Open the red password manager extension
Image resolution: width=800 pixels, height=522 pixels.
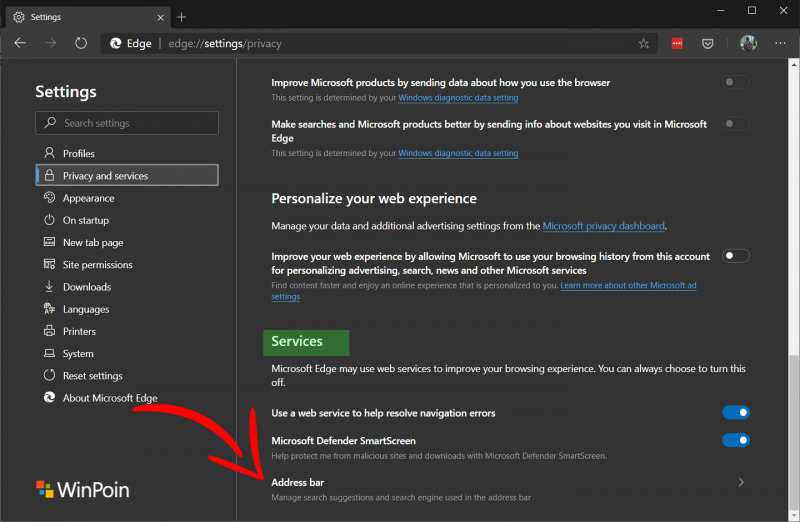point(677,44)
